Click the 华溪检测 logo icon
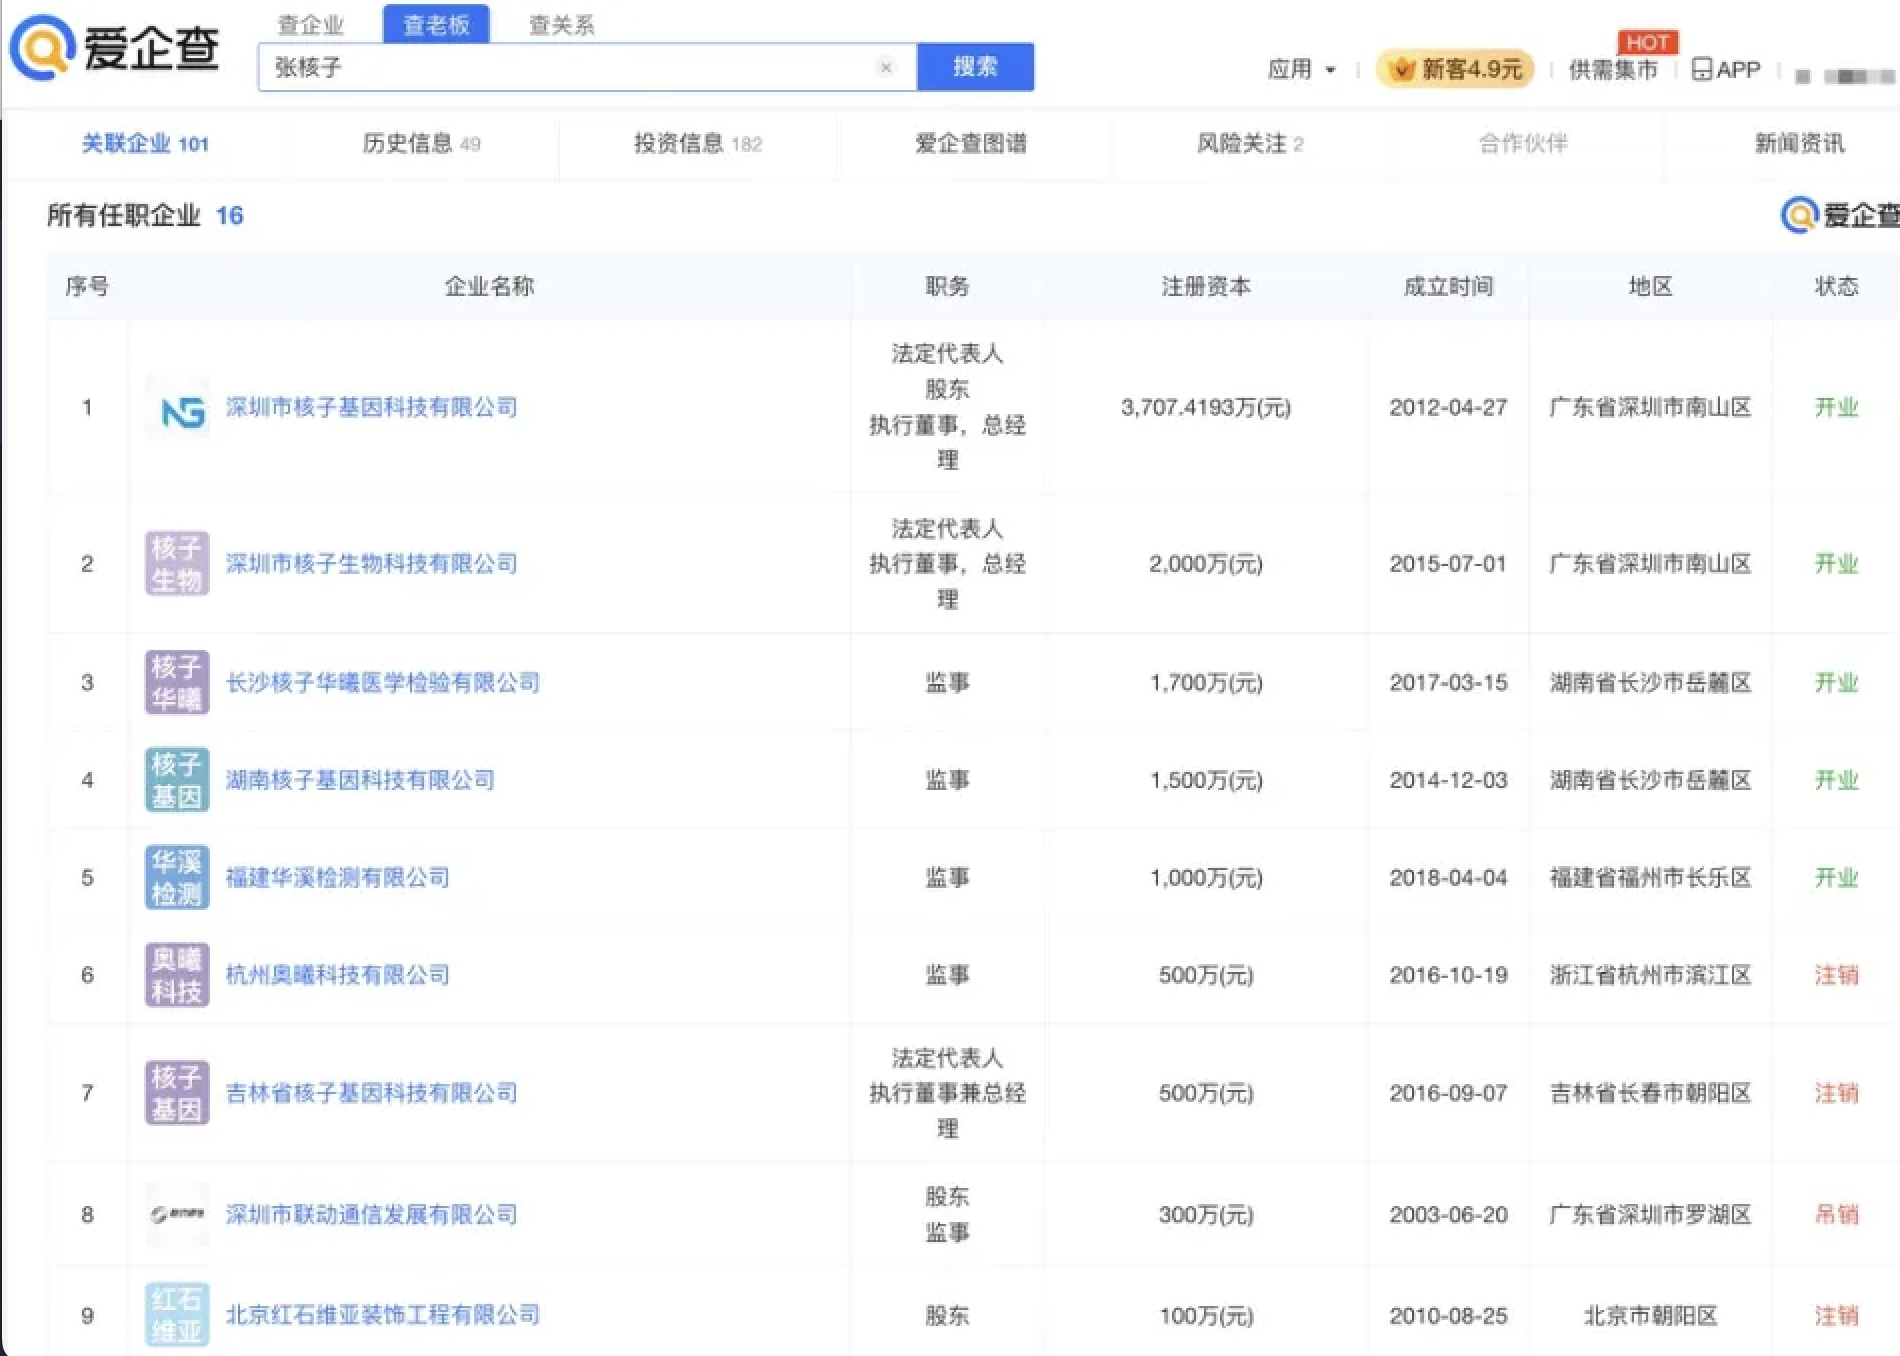Viewport: 1900px width, 1356px height. point(178,877)
